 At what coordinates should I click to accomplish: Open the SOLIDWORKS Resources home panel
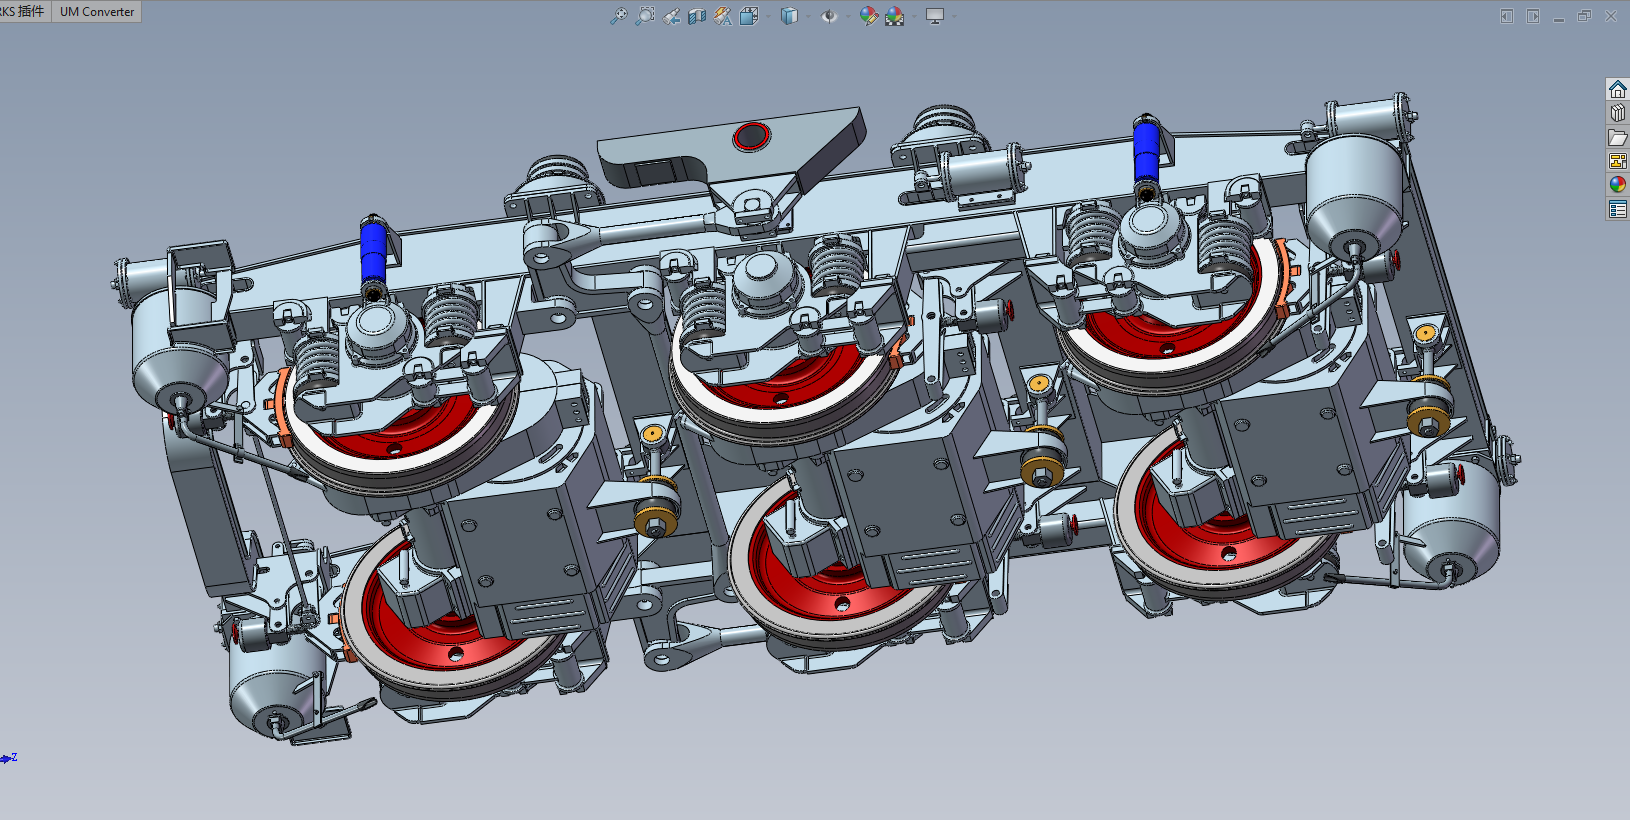(1618, 90)
